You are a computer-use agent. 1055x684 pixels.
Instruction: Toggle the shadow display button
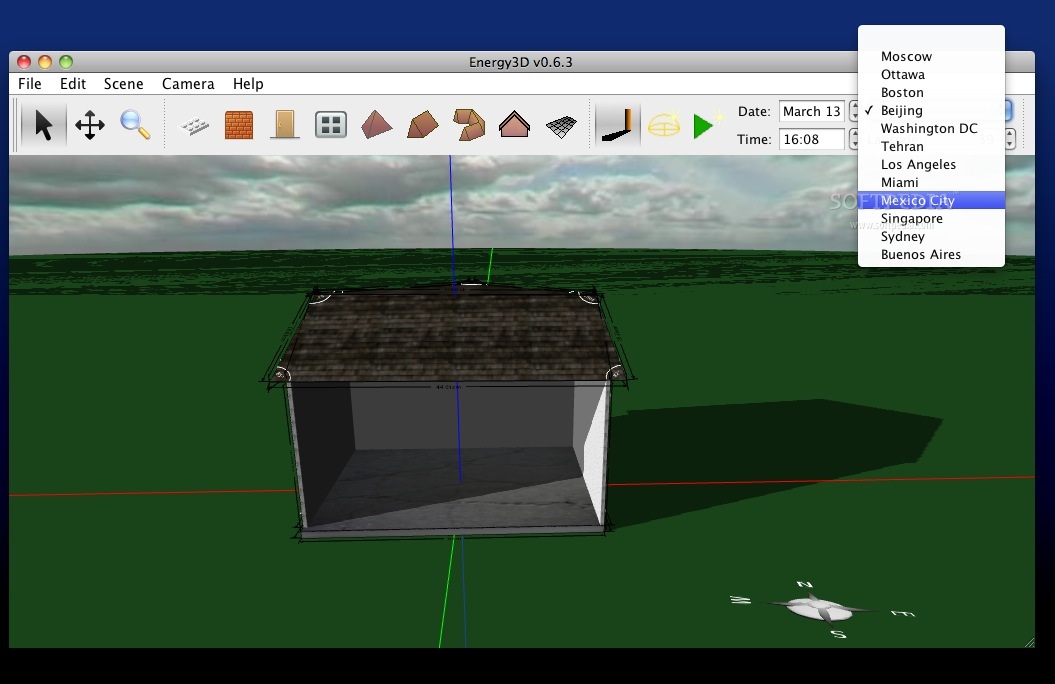pos(617,125)
